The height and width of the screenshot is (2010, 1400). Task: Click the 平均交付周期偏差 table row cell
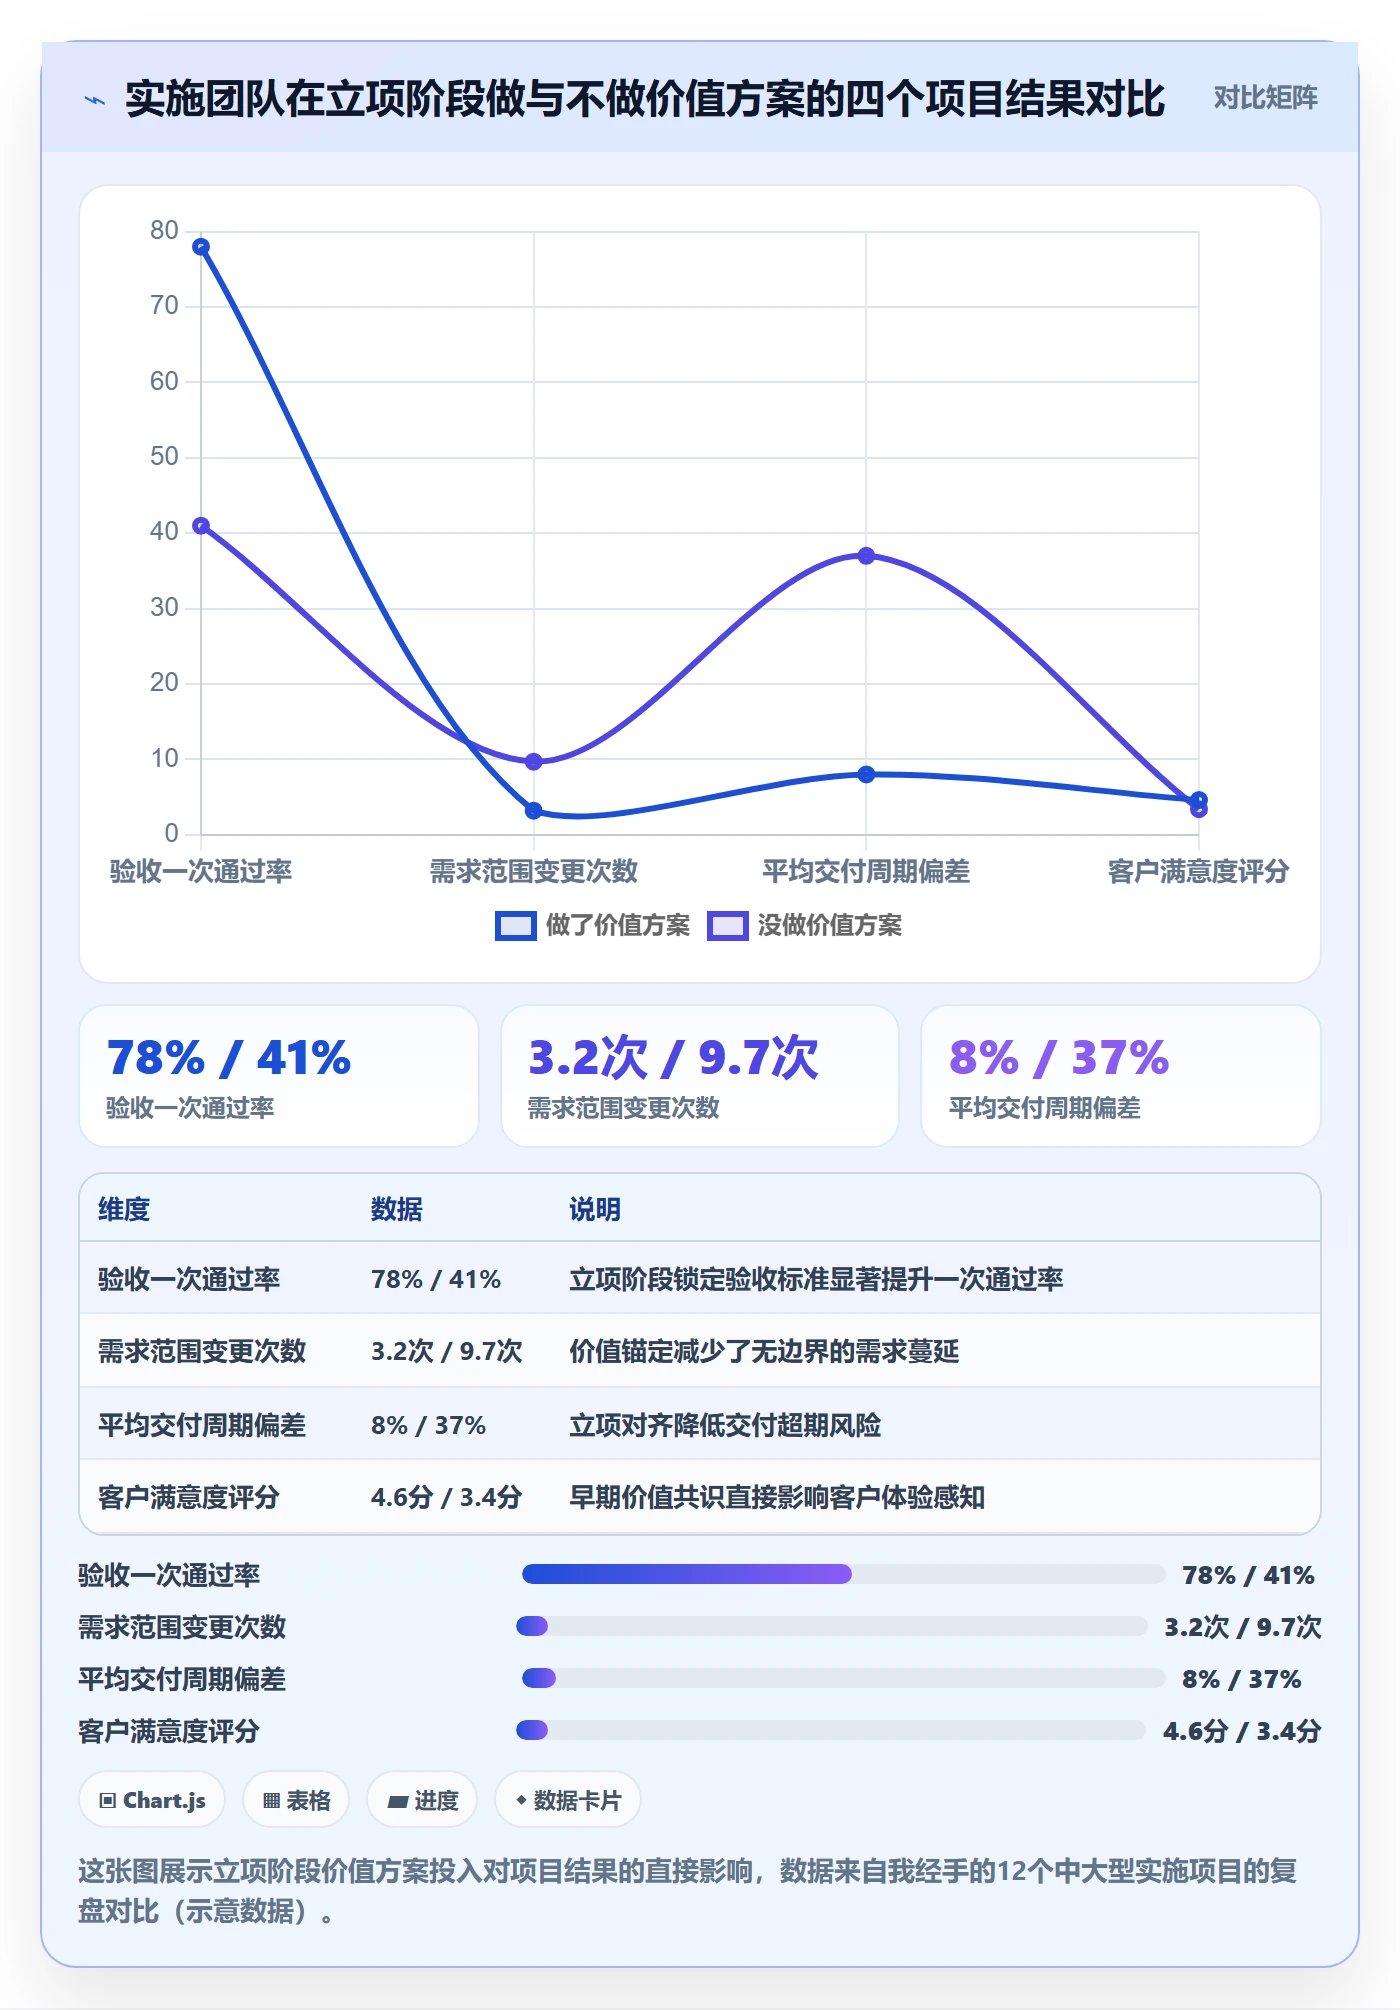click(x=202, y=1425)
